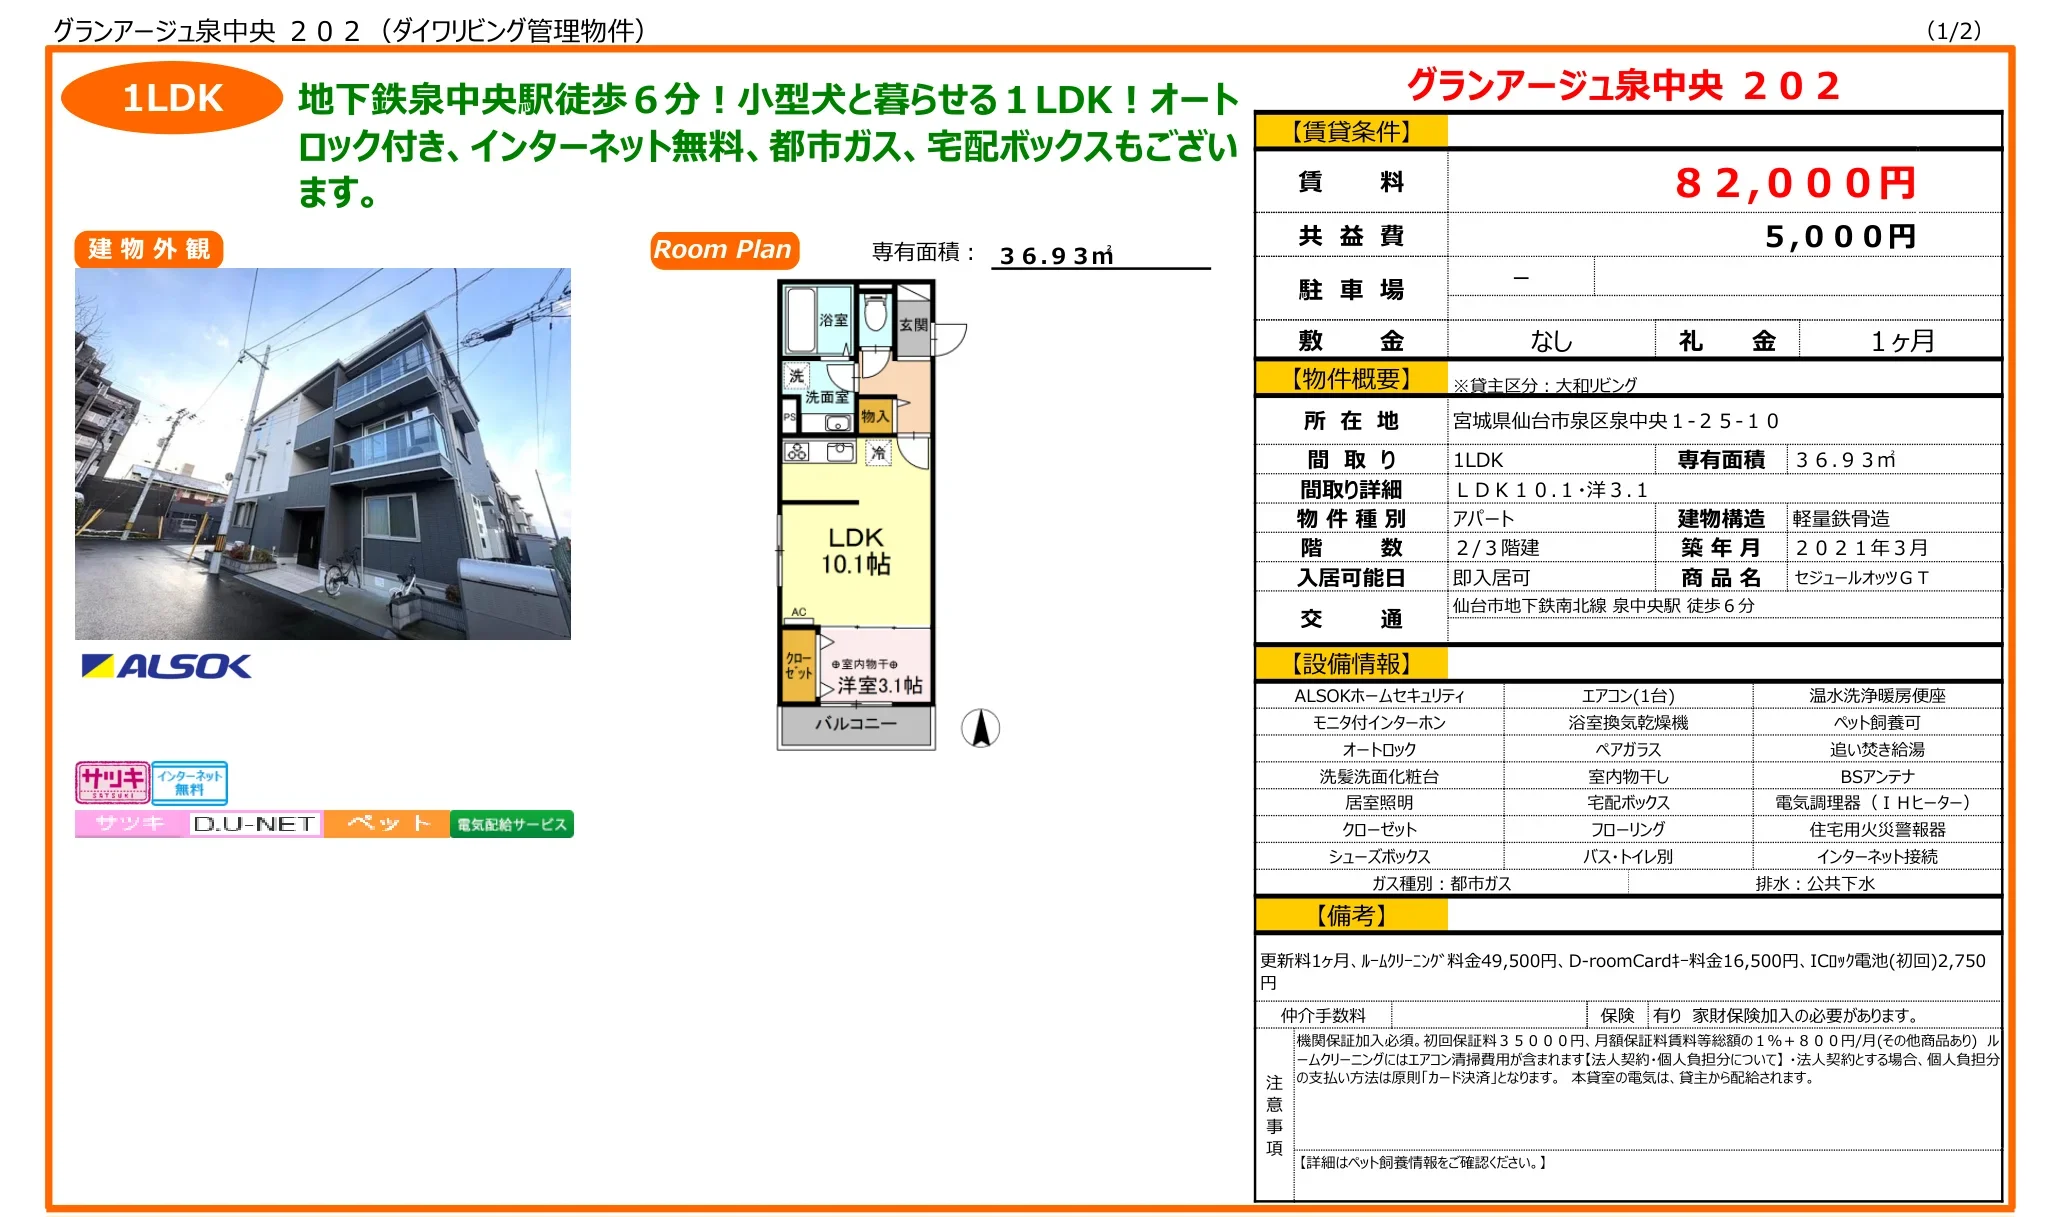Click the 商品名 value セジュールオッツGT
This screenshot has width=2056, height=1217.
click(x=1862, y=578)
